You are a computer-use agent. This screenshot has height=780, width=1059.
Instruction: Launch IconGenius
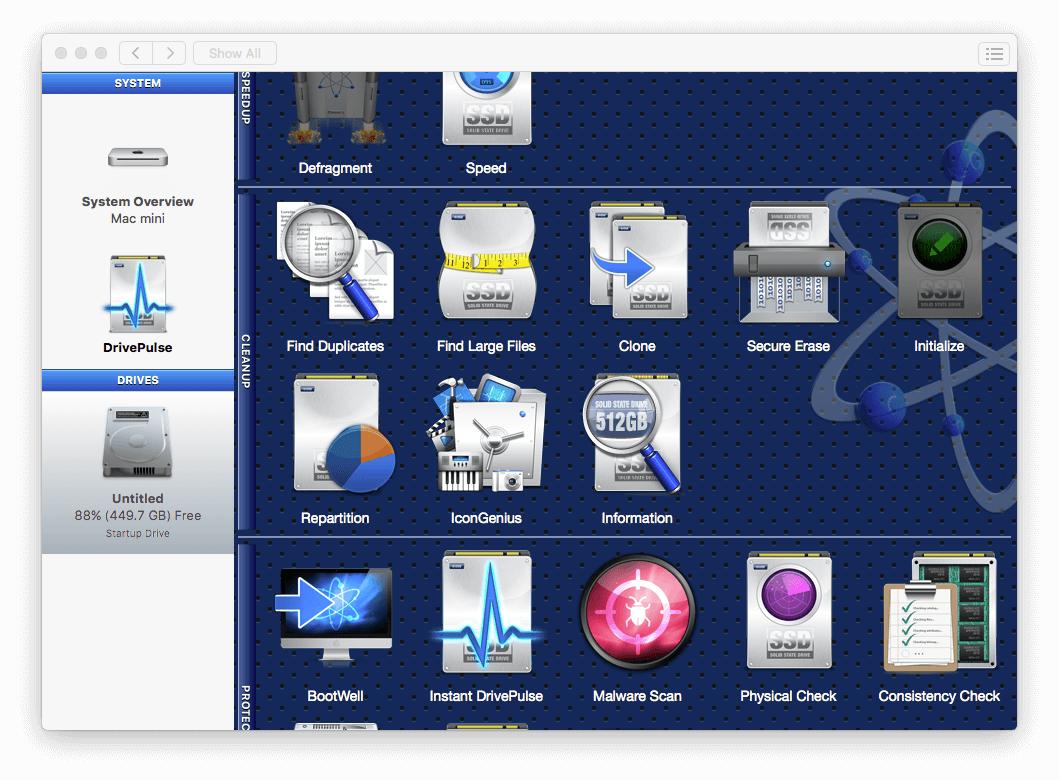tap(486, 432)
